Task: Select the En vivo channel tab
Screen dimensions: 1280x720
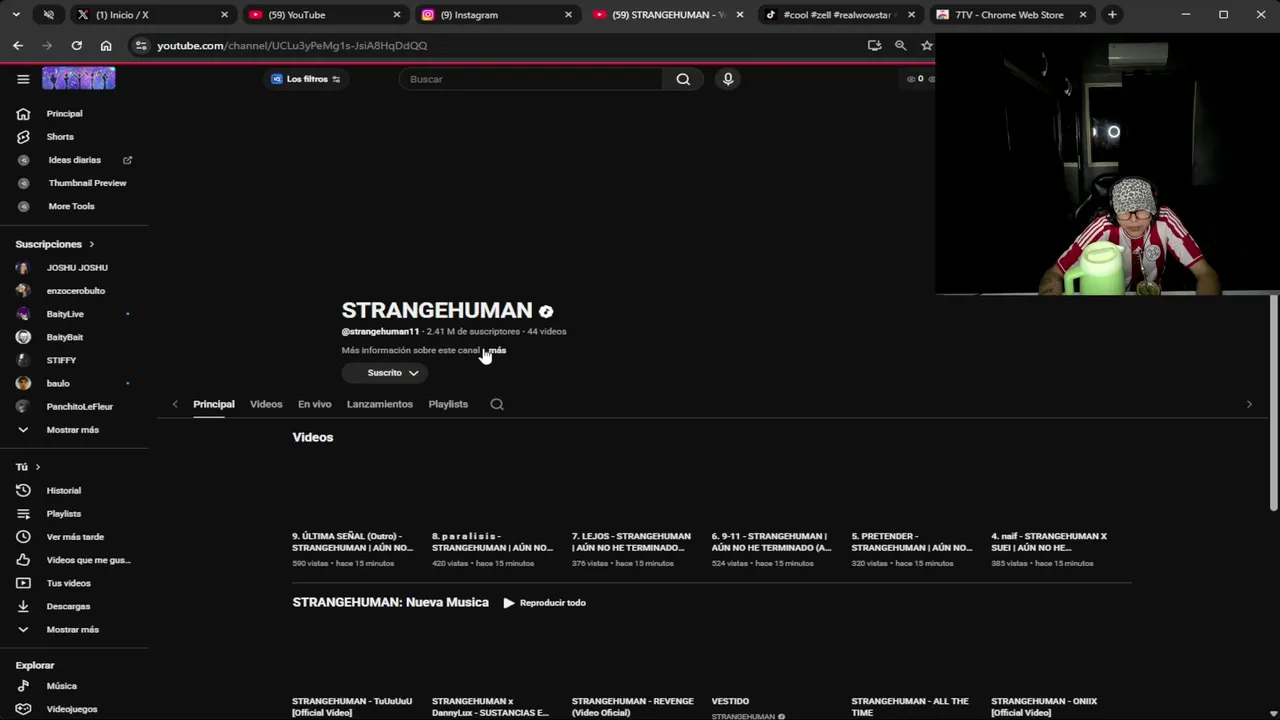Action: coord(314,404)
